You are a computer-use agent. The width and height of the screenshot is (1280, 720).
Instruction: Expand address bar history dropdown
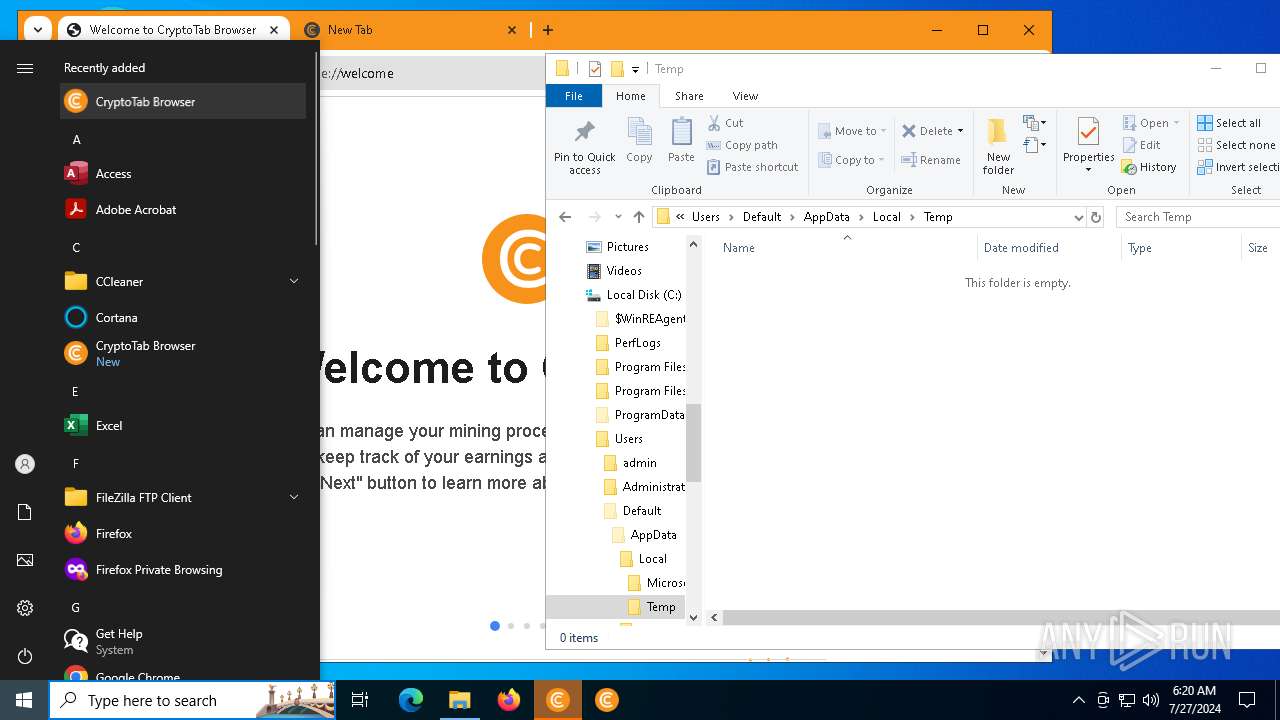(1078, 217)
